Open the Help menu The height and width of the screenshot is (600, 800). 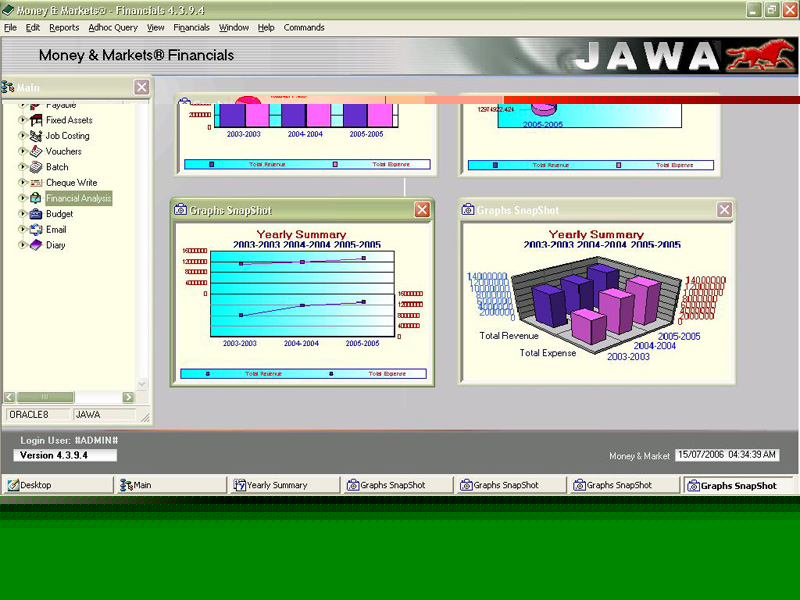[266, 28]
